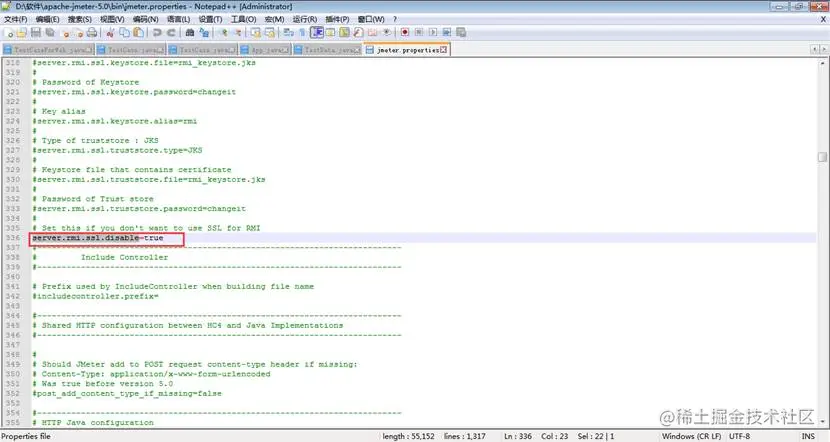Click Save Recorded Macro icon
The image size is (830, 442).
(461, 33)
